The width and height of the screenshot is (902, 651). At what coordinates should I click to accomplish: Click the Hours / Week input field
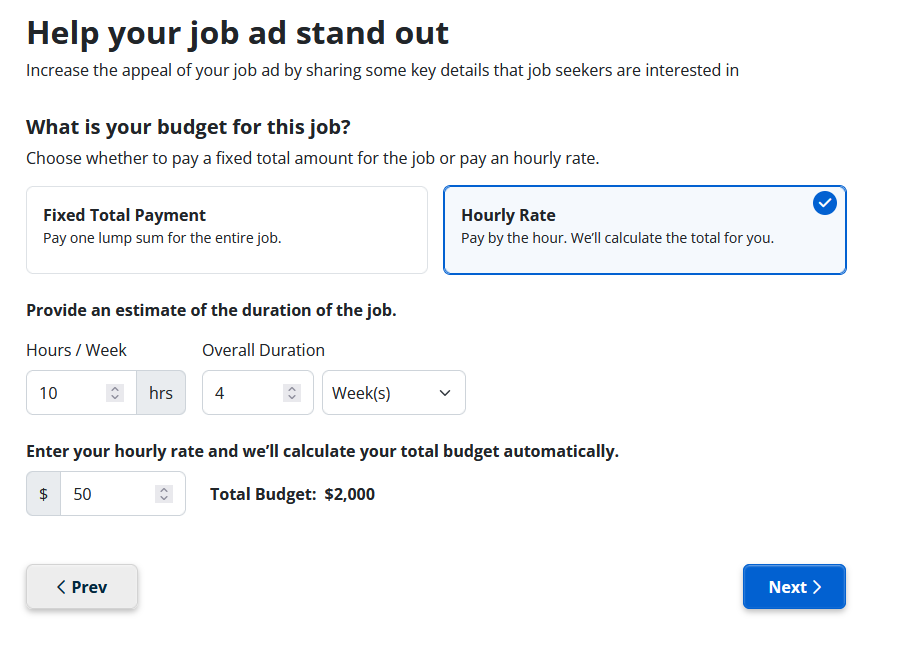click(81, 393)
